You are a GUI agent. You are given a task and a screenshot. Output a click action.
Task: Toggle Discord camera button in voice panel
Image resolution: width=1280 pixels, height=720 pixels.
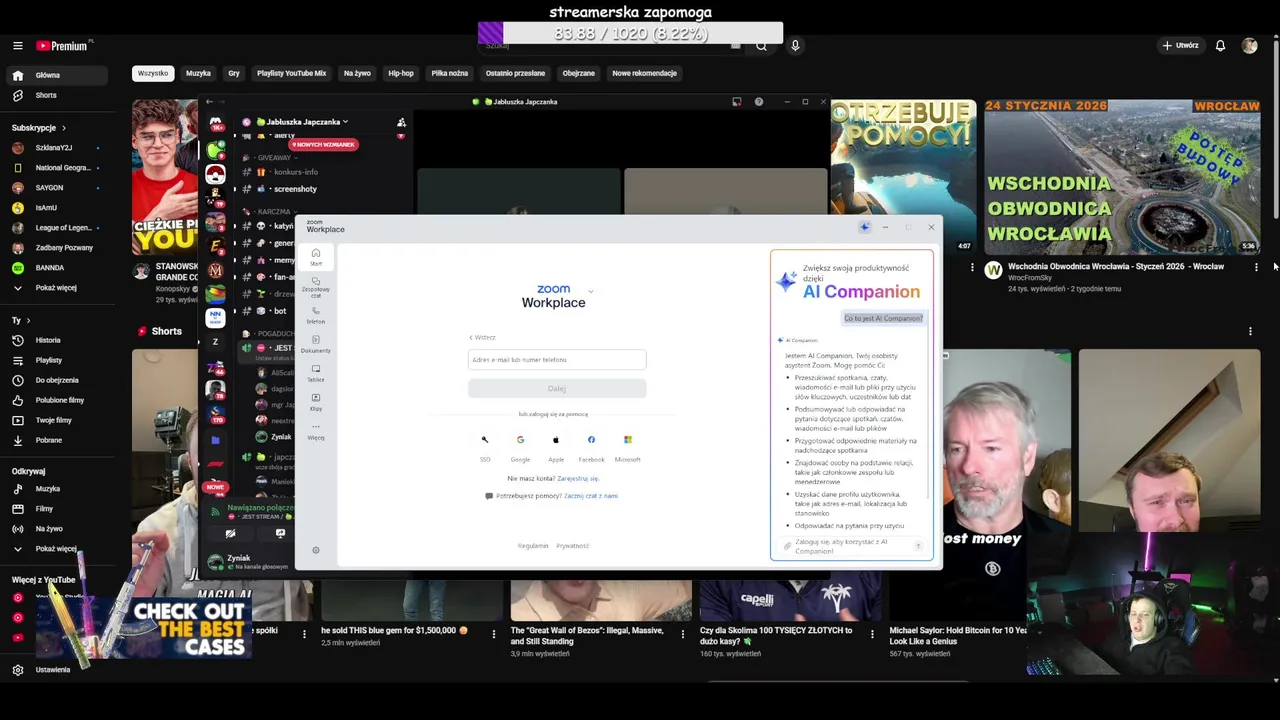pyautogui.click(x=230, y=533)
